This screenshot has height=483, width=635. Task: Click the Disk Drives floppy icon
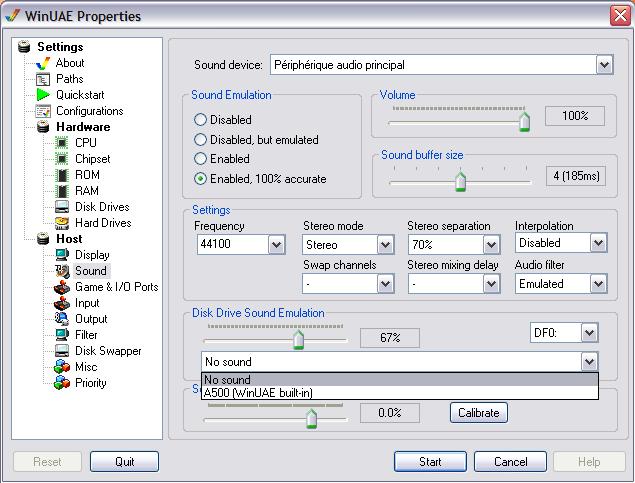(x=62, y=207)
